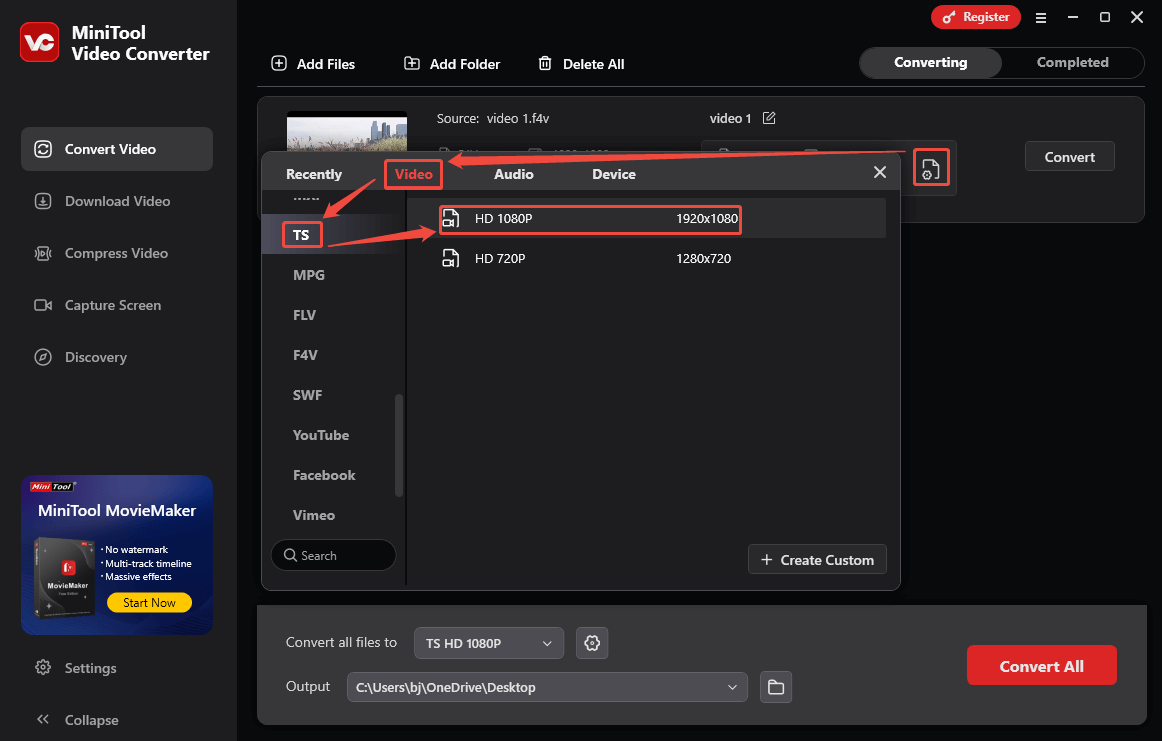Click the Delete All label
Viewport: 1162px width, 741px height.
[x=594, y=64]
